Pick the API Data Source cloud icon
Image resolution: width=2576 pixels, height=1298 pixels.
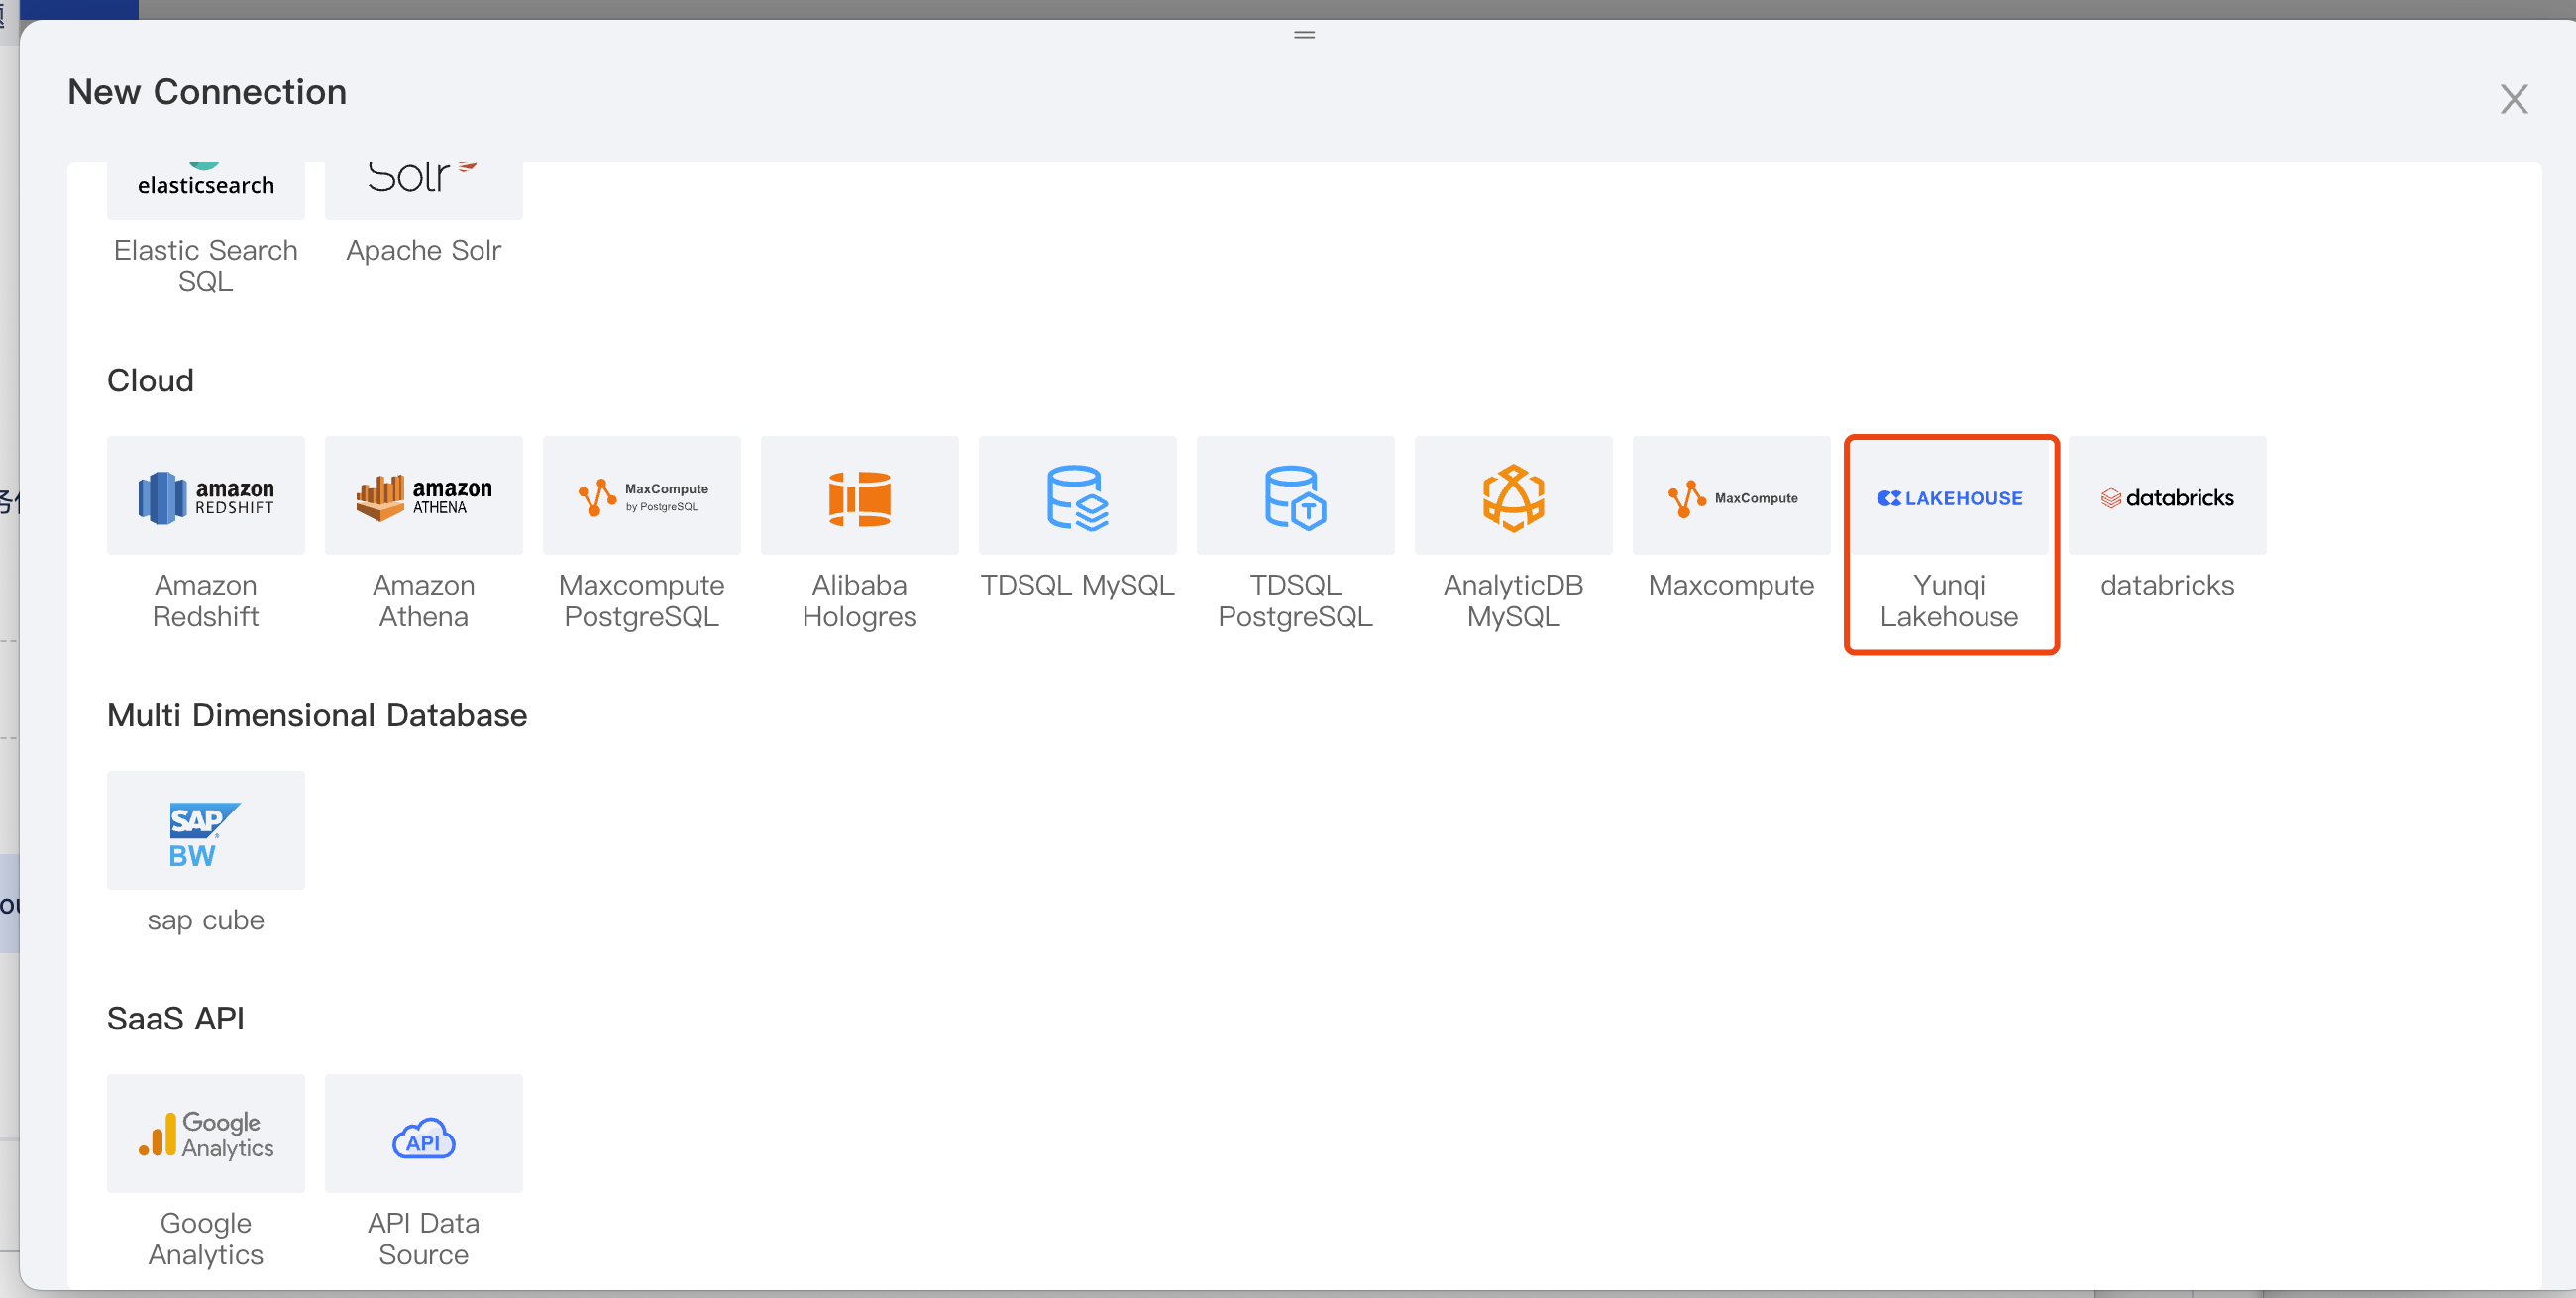point(423,1134)
